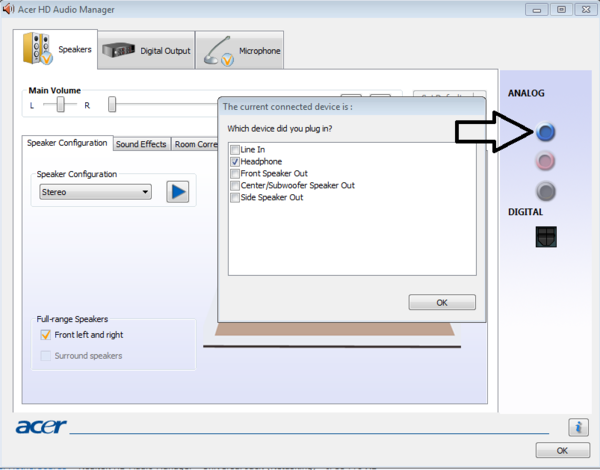Click the pink analog audio jack
Viewport: 600px width, 470px height.
545,161
